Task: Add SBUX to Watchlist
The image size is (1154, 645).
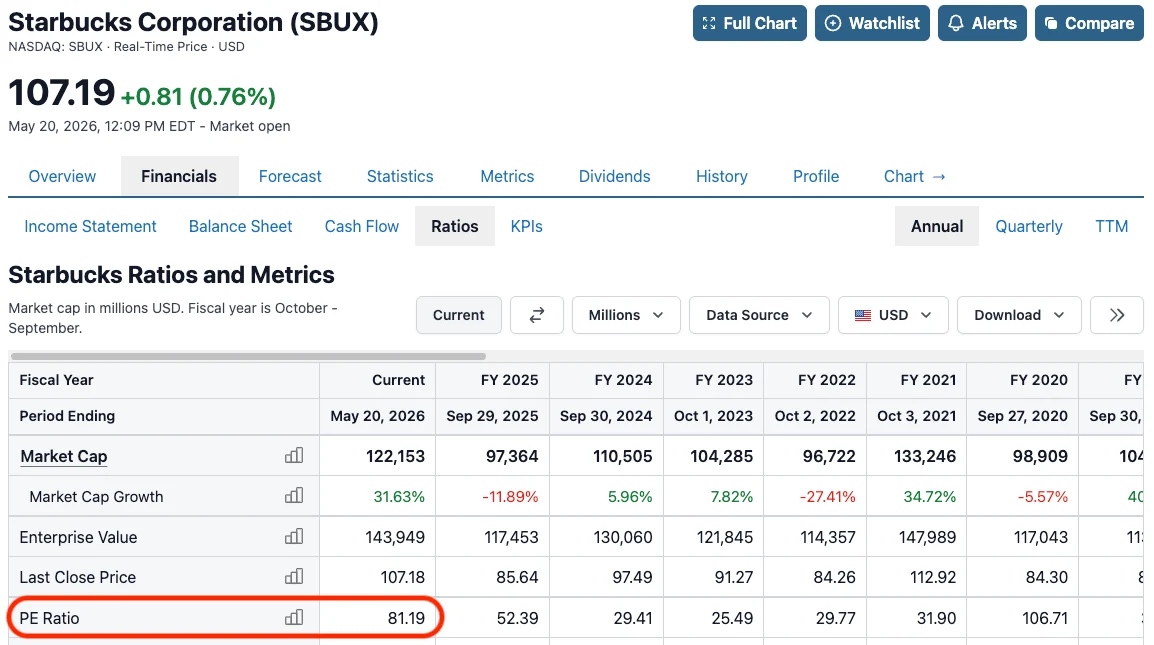Action: click(x=872, y=24)
